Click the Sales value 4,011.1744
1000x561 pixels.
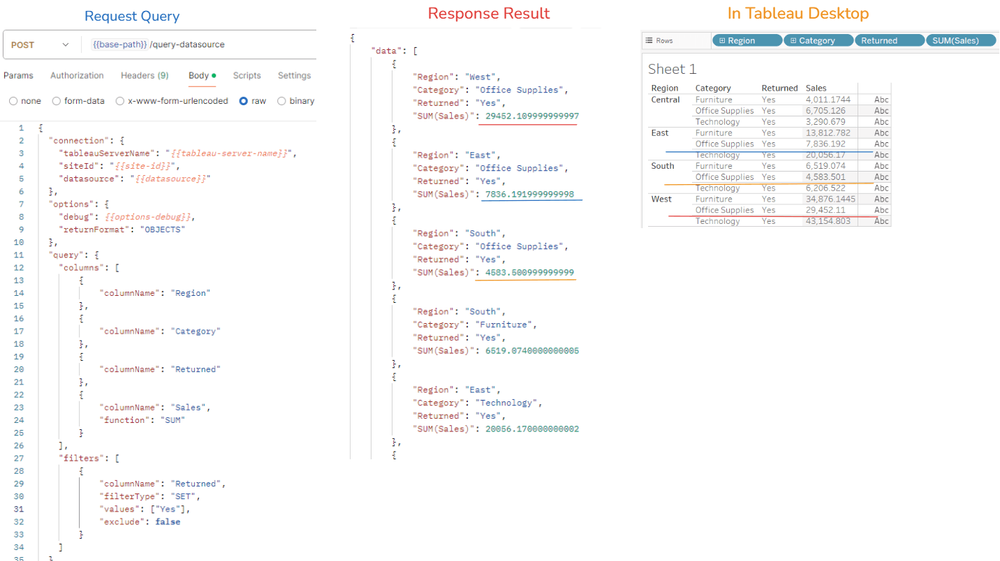828,99
